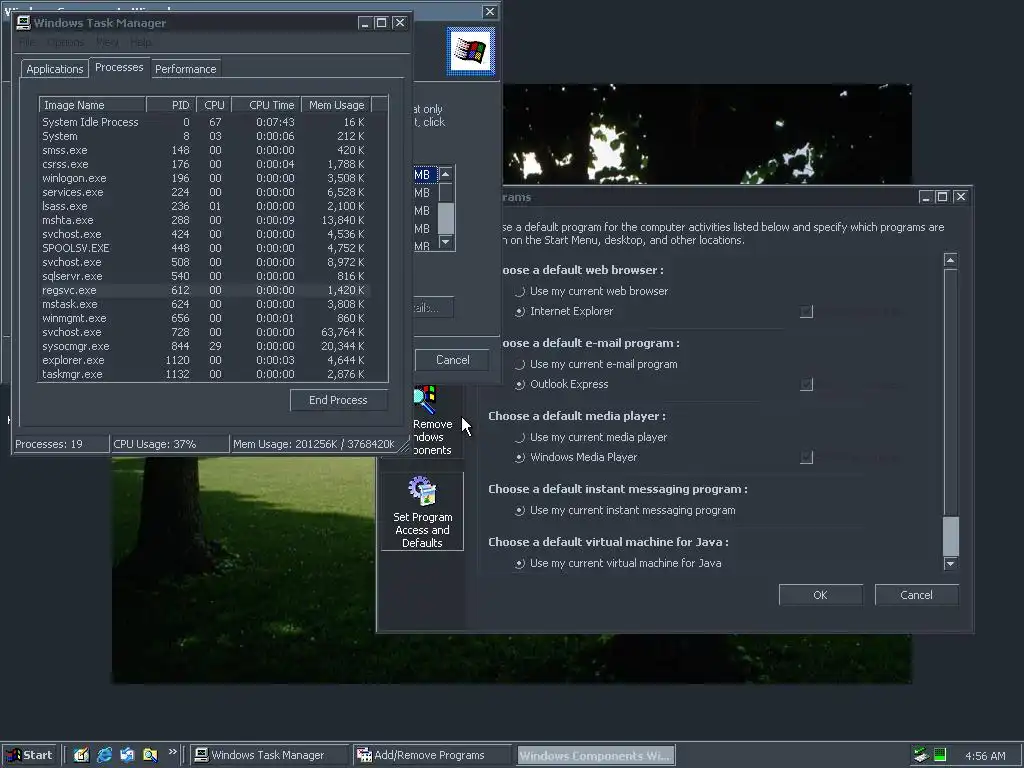1024x768 pixels.
Task: Click the components list scrollbar thumb
Action: pos(445,218)
